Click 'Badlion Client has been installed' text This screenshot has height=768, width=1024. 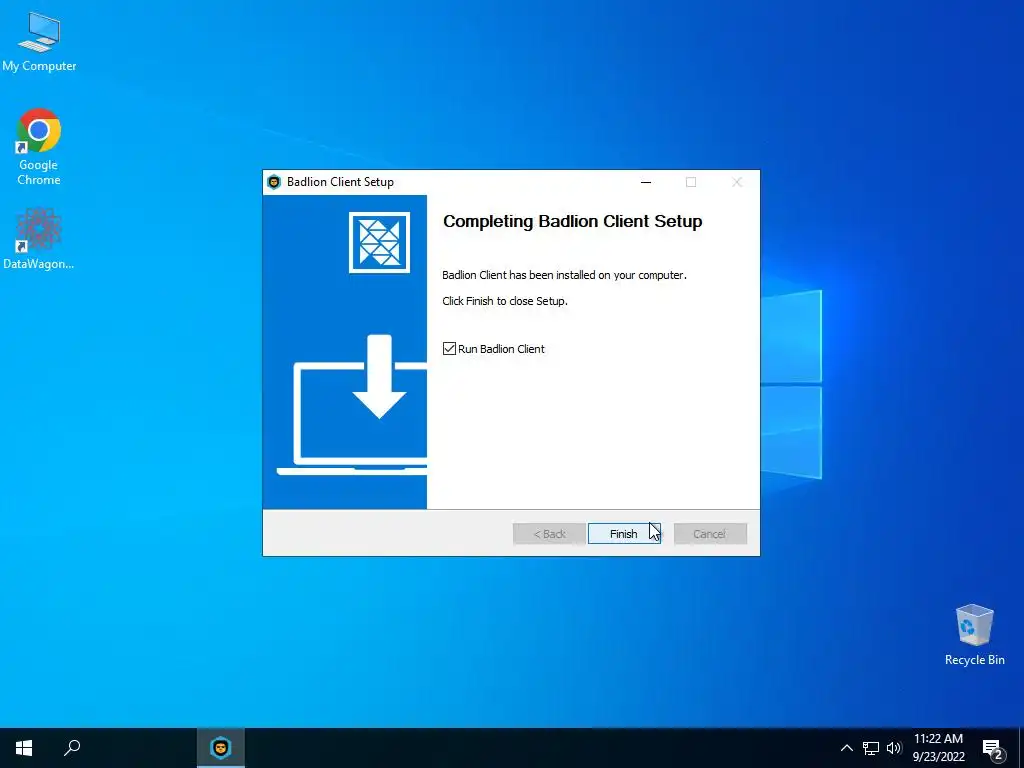tap(564, 275)
